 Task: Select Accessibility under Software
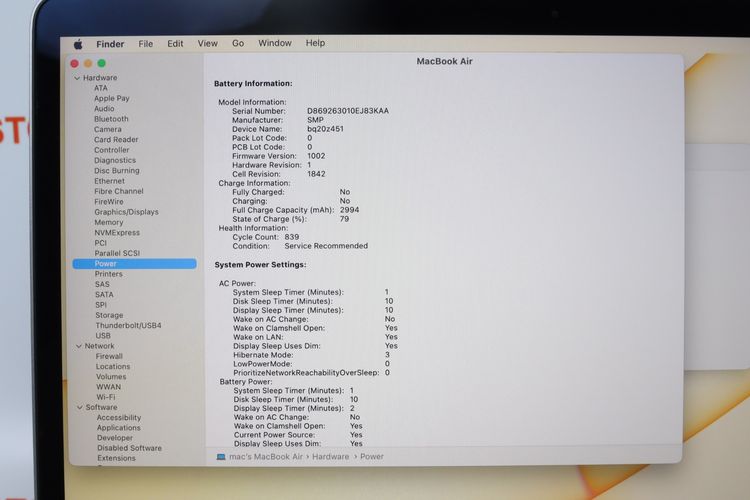point(119,418)
